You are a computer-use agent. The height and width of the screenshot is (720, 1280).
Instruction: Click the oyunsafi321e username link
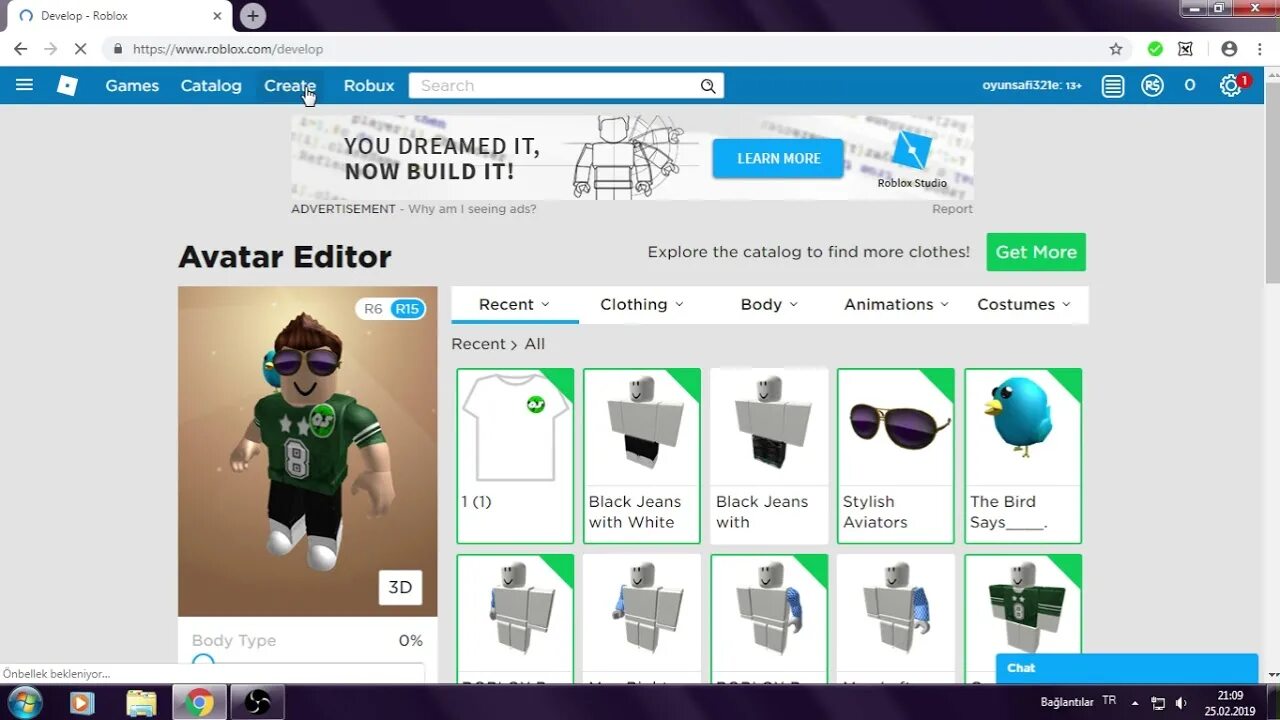click(x=1021, y=86)
